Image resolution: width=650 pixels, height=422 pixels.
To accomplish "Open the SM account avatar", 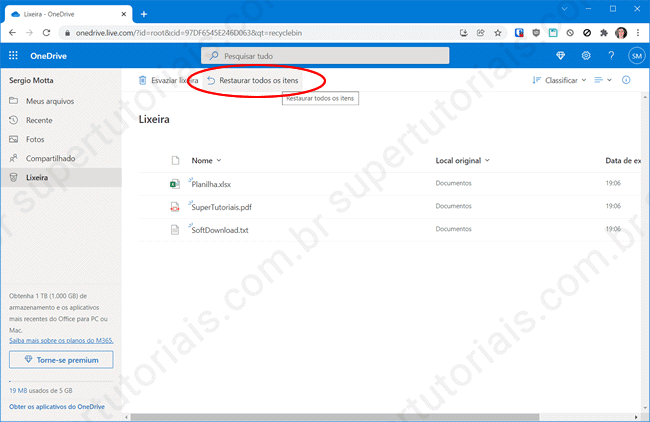I will 636,55.
